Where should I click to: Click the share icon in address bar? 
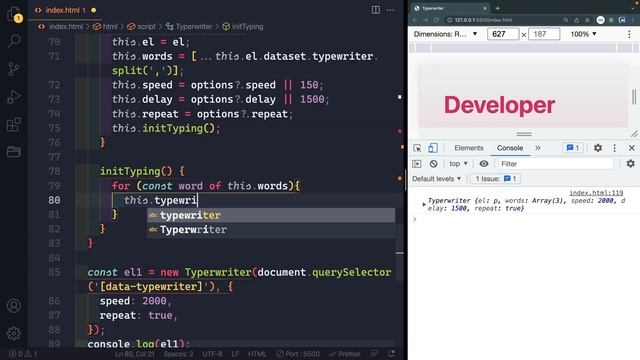pos(576,20)
